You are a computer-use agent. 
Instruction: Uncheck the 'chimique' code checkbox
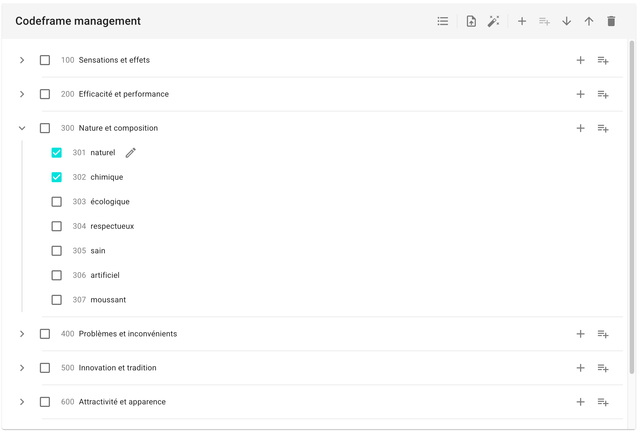pos(57,177)
